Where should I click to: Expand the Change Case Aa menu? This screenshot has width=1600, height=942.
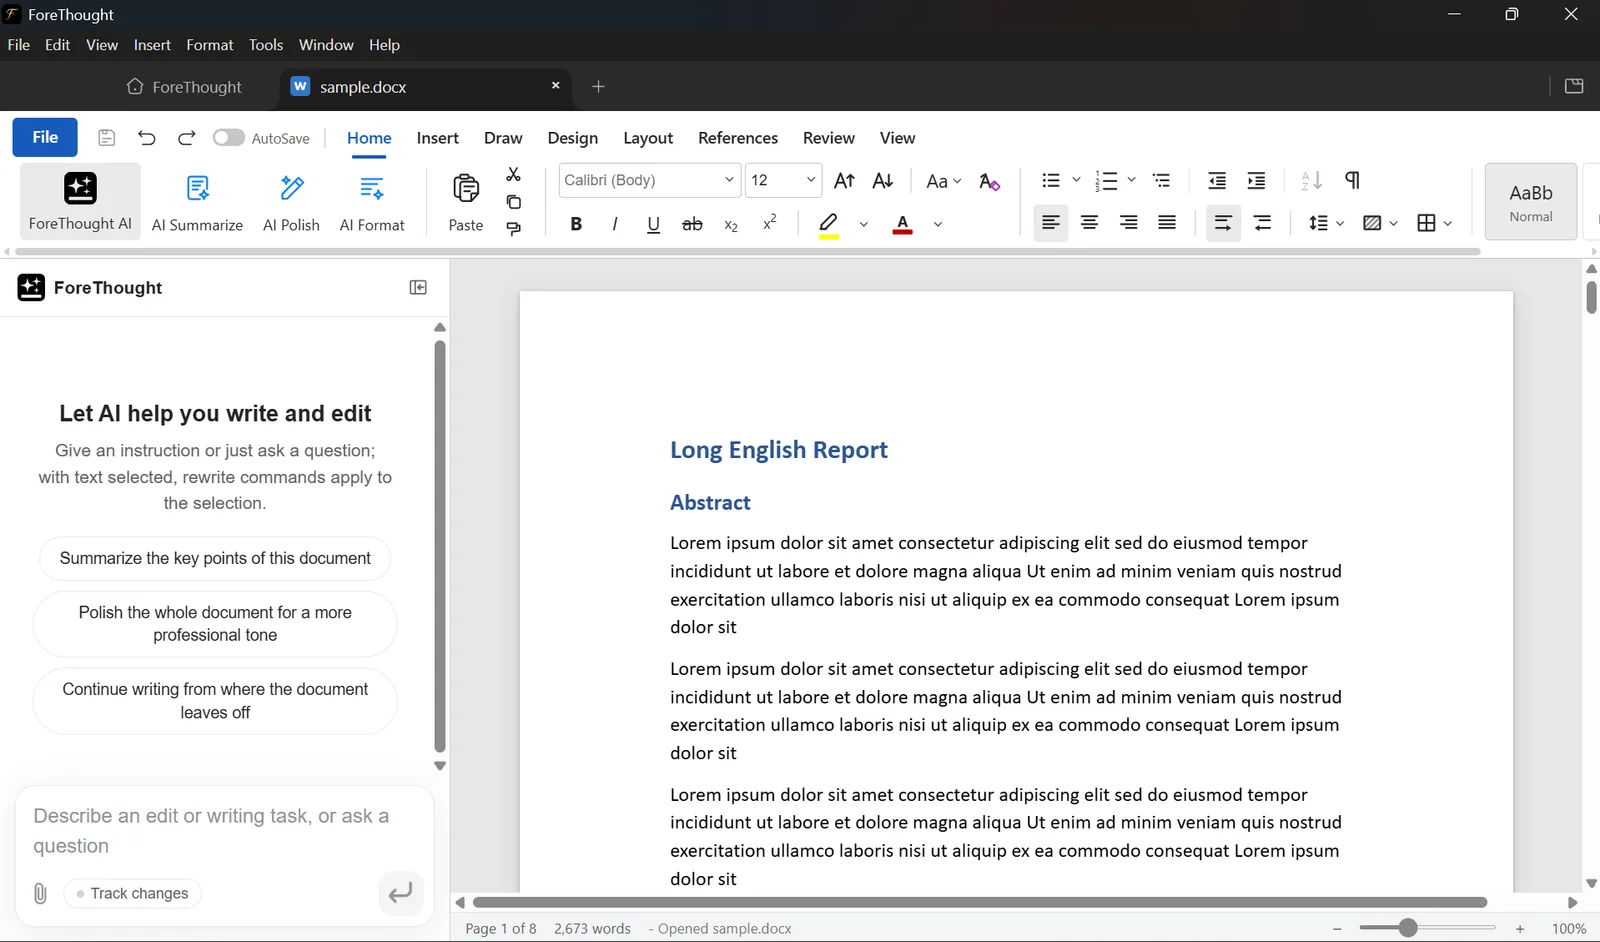click(943, 181)
